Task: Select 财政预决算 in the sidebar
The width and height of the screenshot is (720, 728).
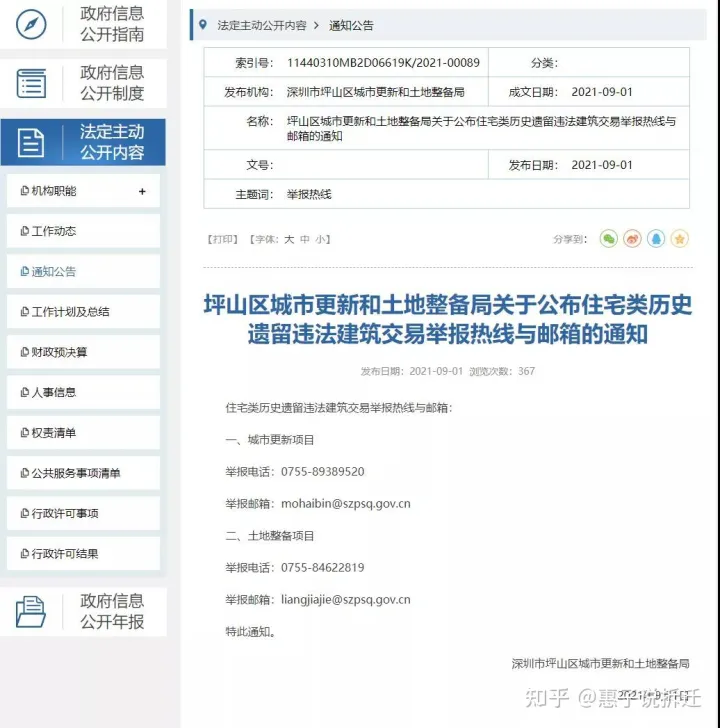Action: pos(59,352)
